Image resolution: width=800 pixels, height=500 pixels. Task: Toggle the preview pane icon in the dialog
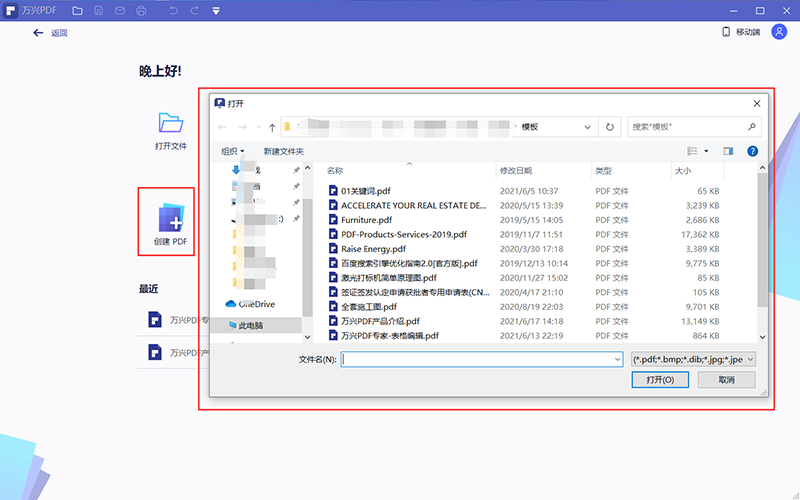pyautogui.click(x=728, y=151)
